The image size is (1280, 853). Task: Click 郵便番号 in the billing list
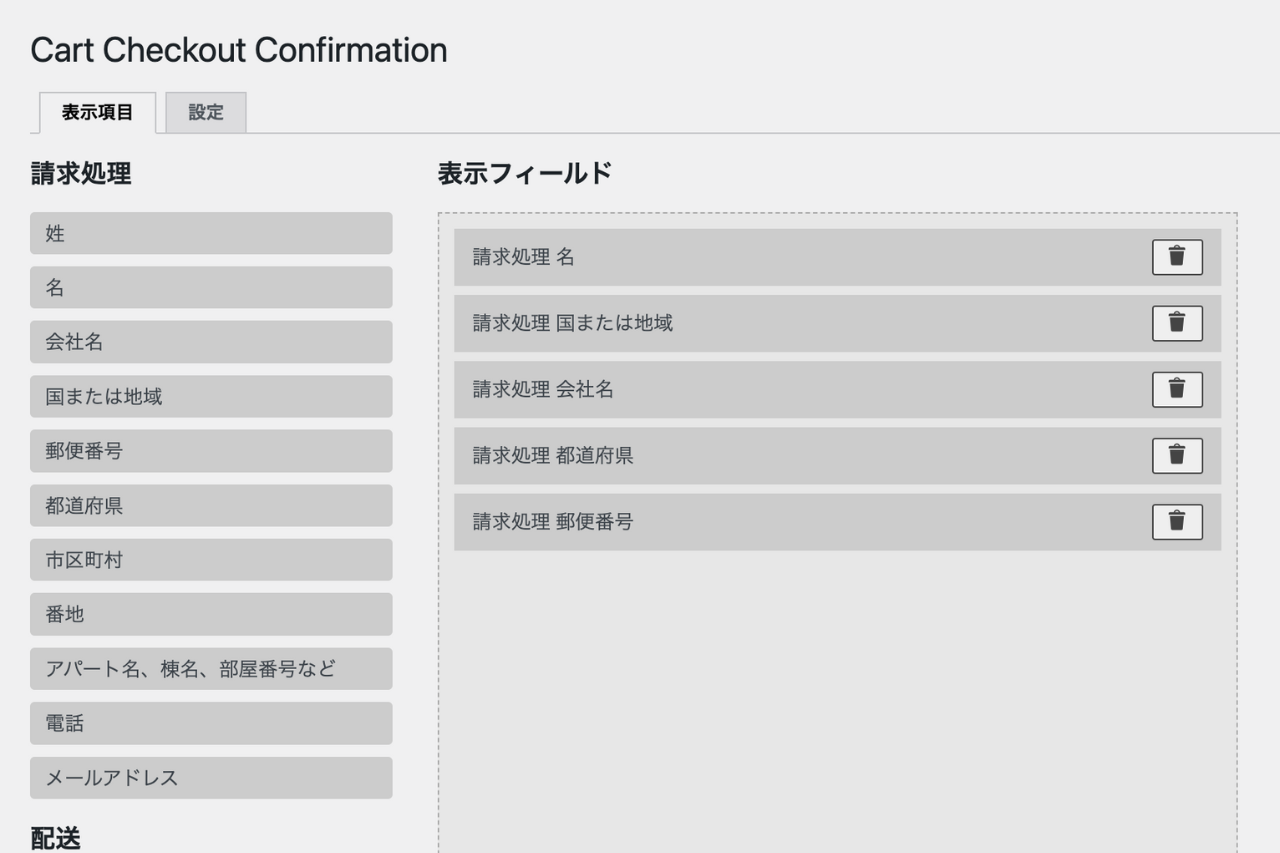(211, 451)
